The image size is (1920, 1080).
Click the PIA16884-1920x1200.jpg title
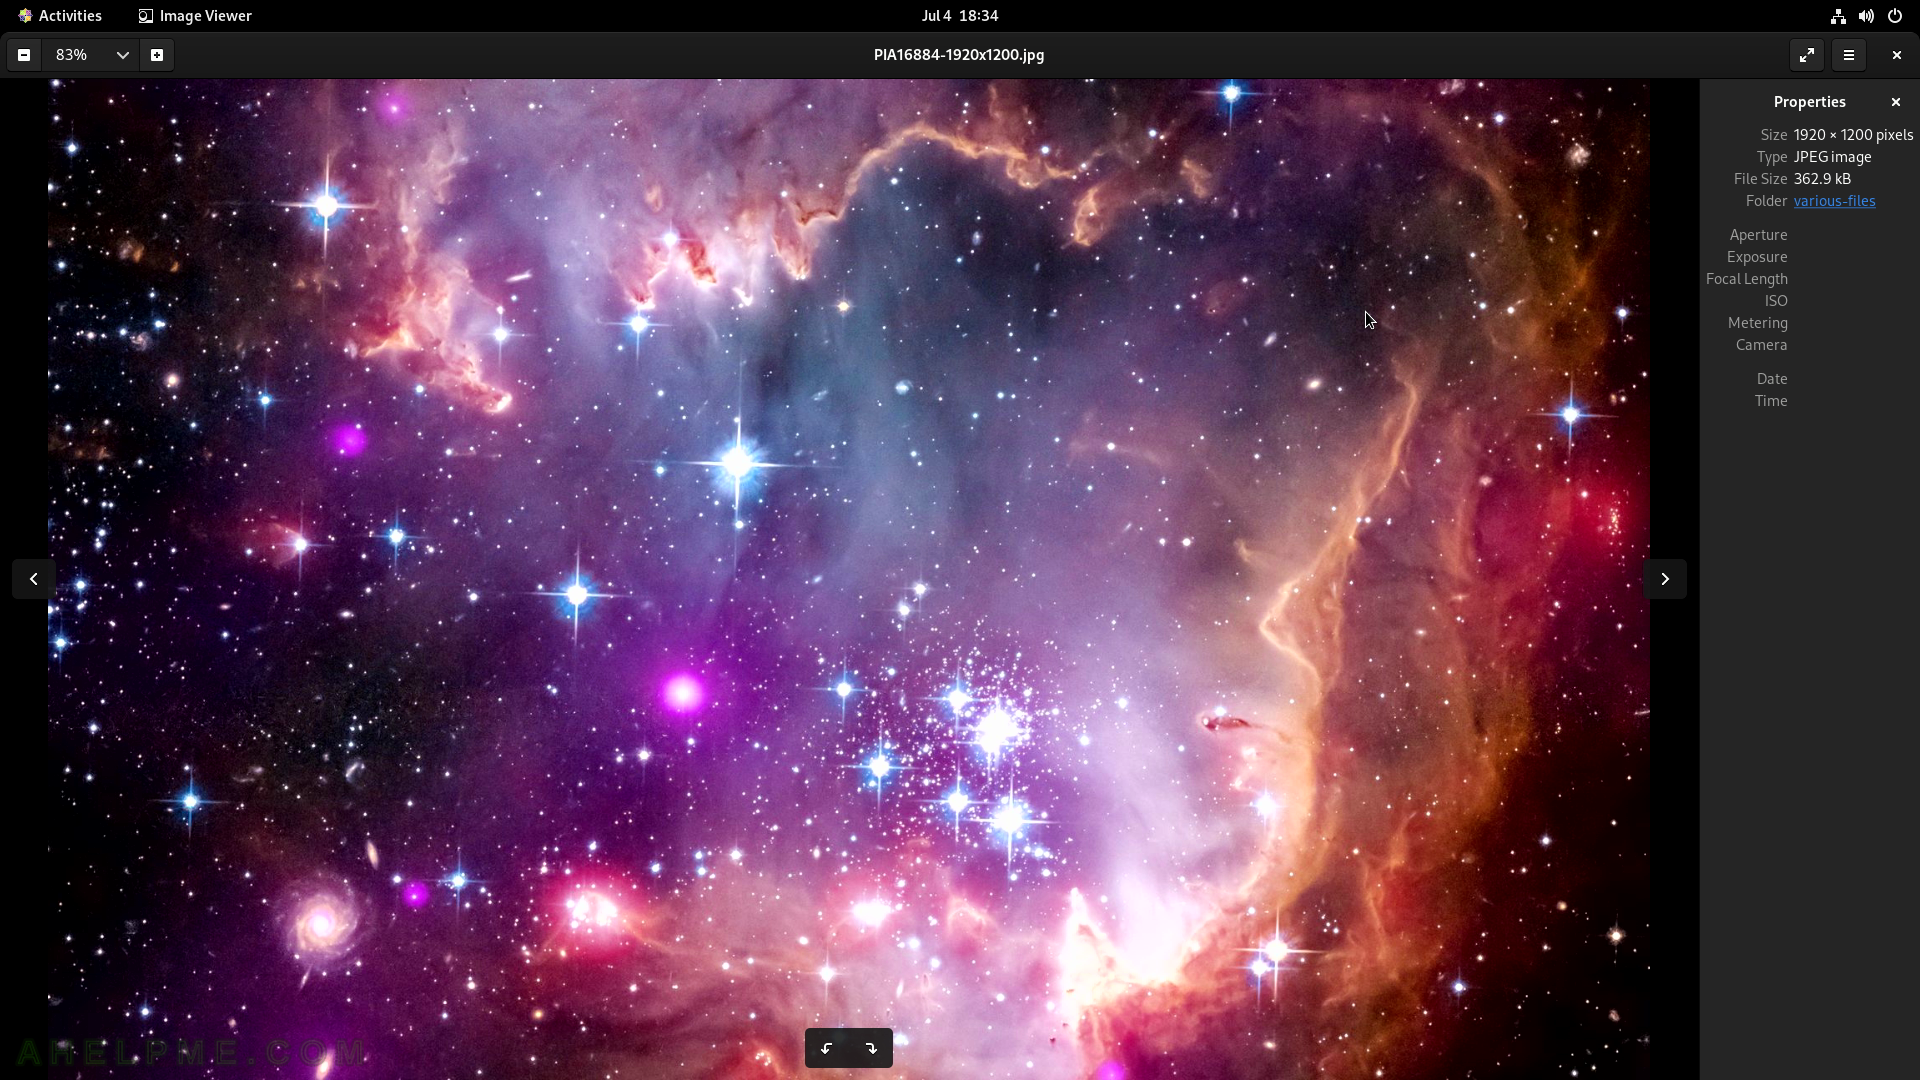pyautogui.click(x=959, y=55)
